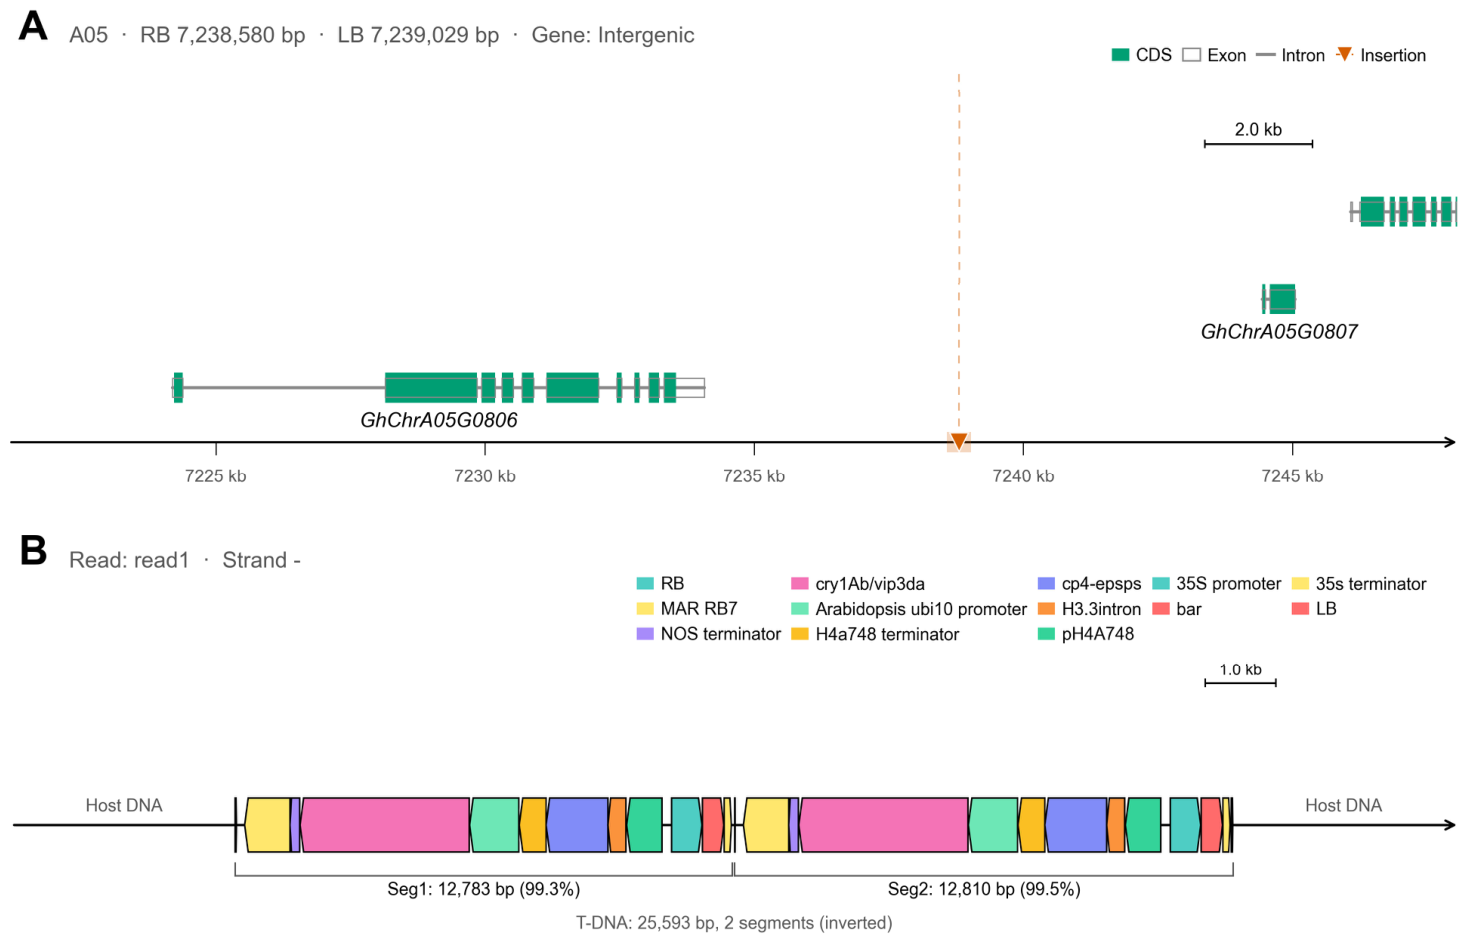The height and width of the screenshot is (942, 1466).
Task: Click the largest CDS block of GhChrA05G0806
Action: click(x=431, y=388)
